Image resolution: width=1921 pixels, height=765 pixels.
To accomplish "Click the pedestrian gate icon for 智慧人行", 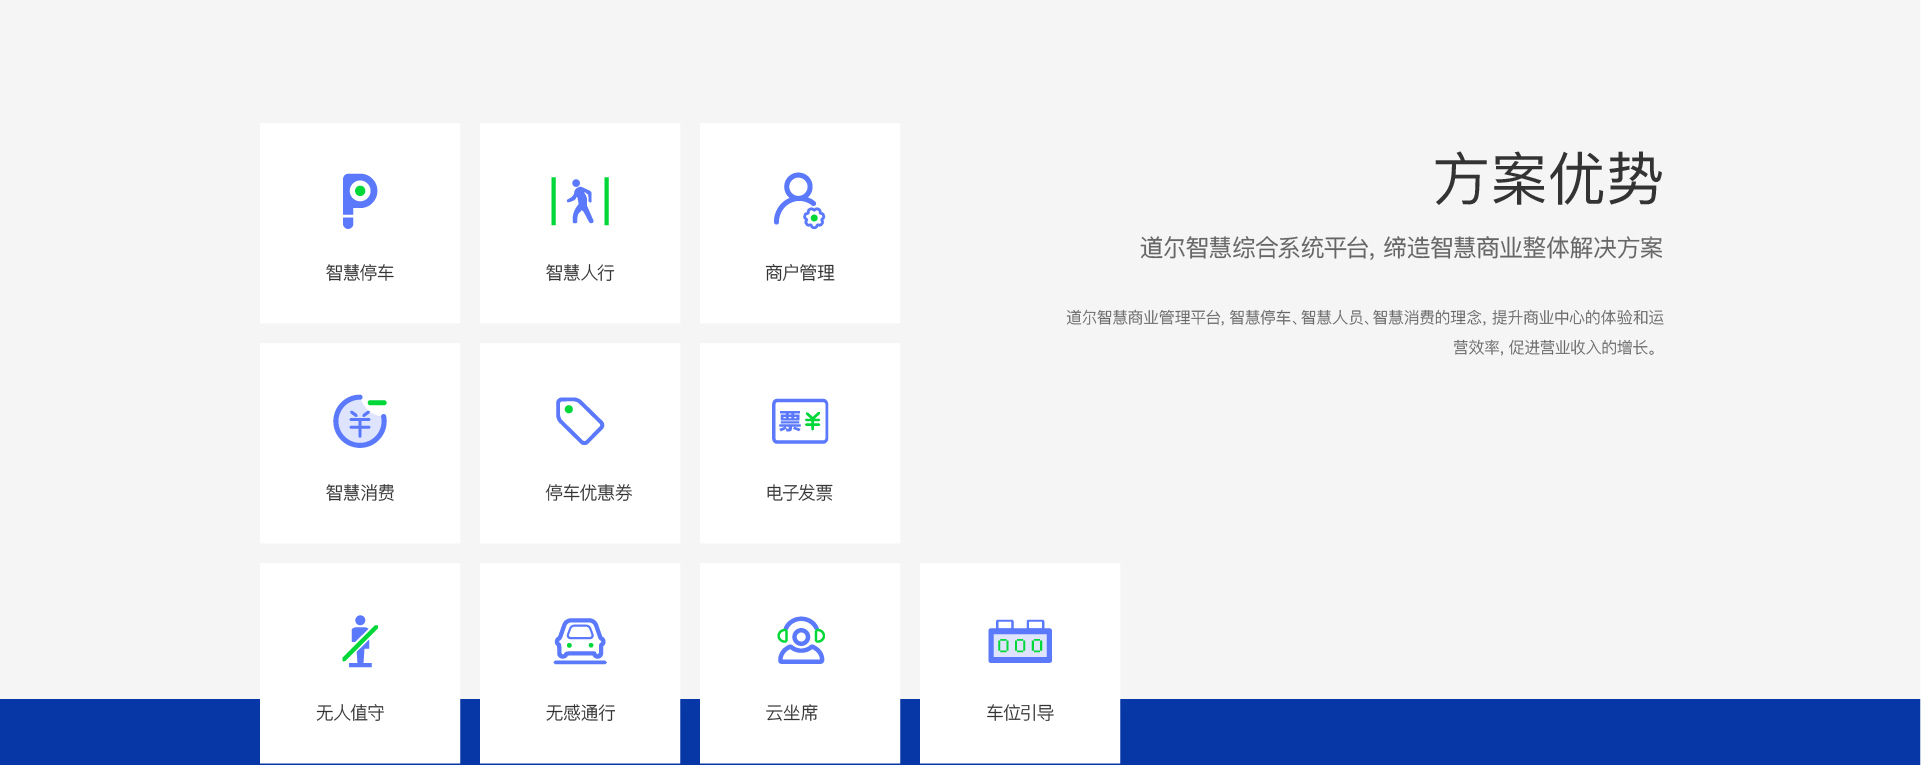I will (580, 201).
